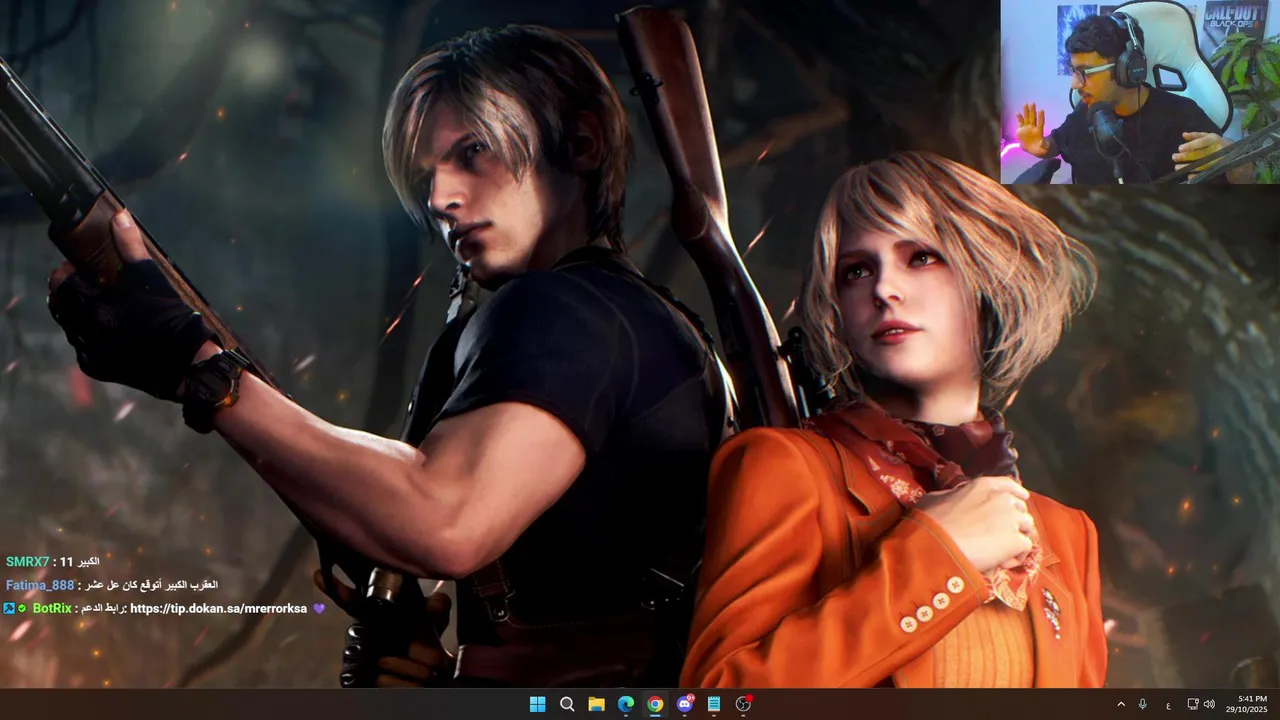Open taskbar Search magnifier

(x=567, y=704)
